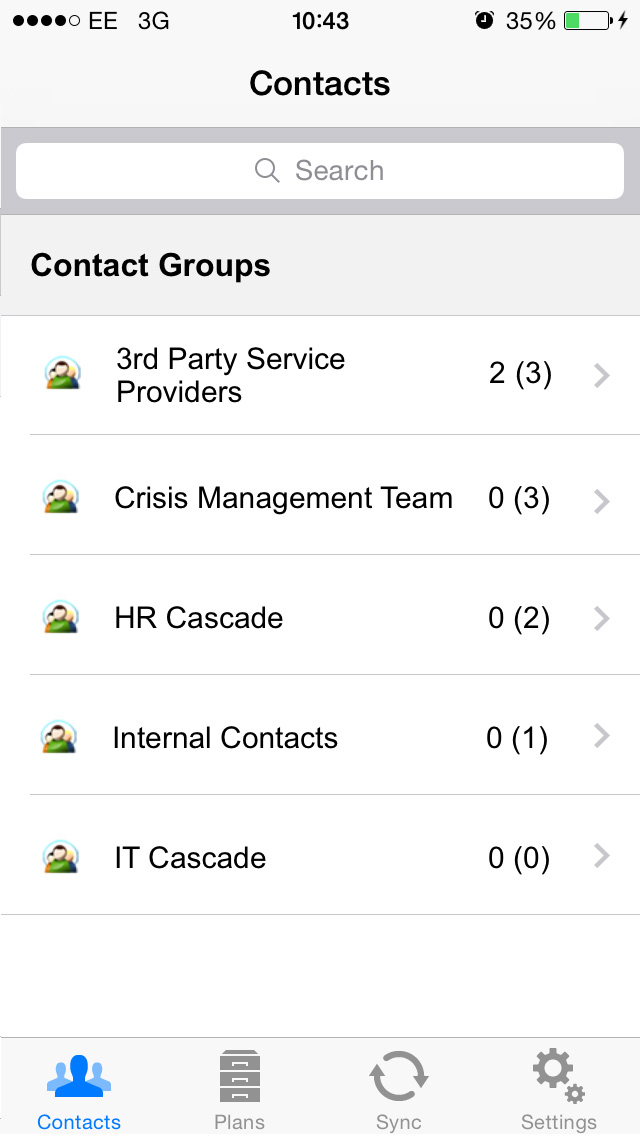Focus the Search contacts field
640x1136 pixels.
(320, 171)
